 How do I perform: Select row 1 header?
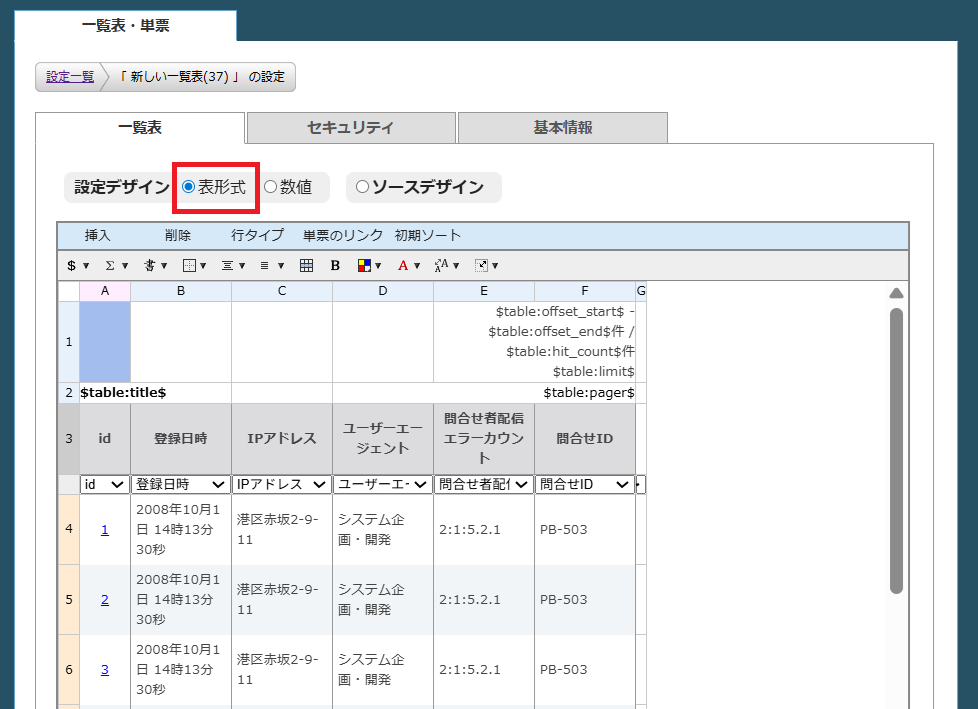[69, 342]
